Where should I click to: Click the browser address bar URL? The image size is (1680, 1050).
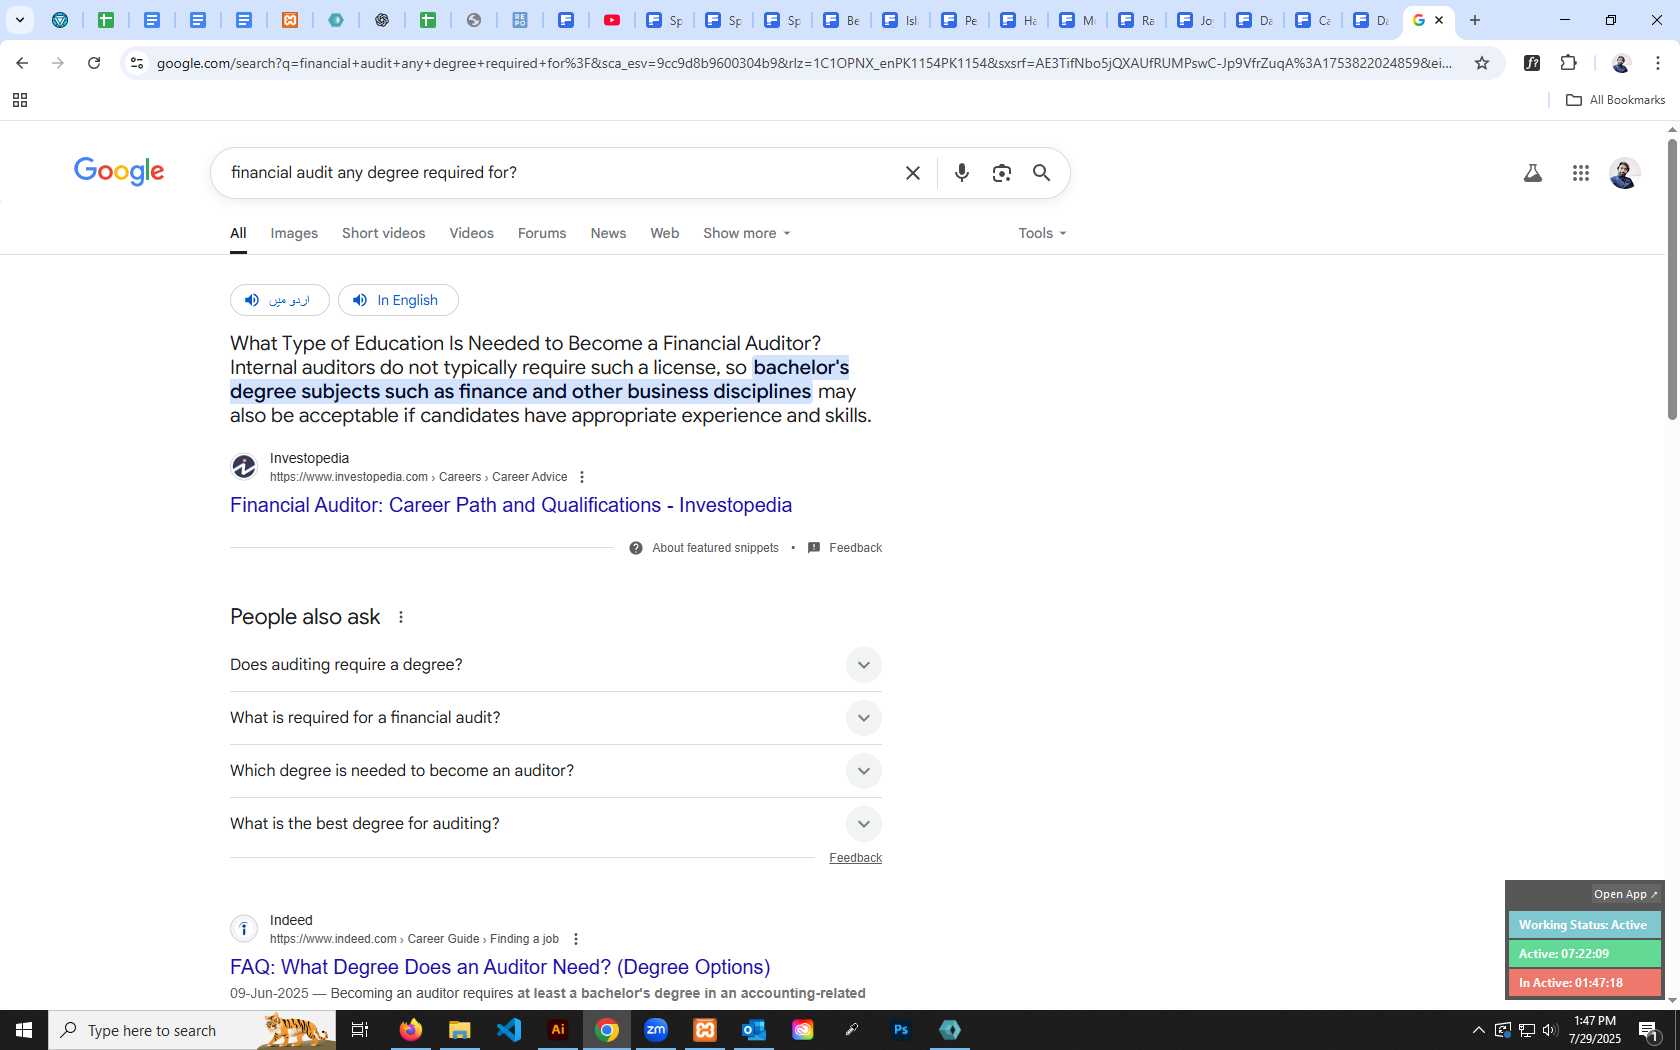click(805, 63)
